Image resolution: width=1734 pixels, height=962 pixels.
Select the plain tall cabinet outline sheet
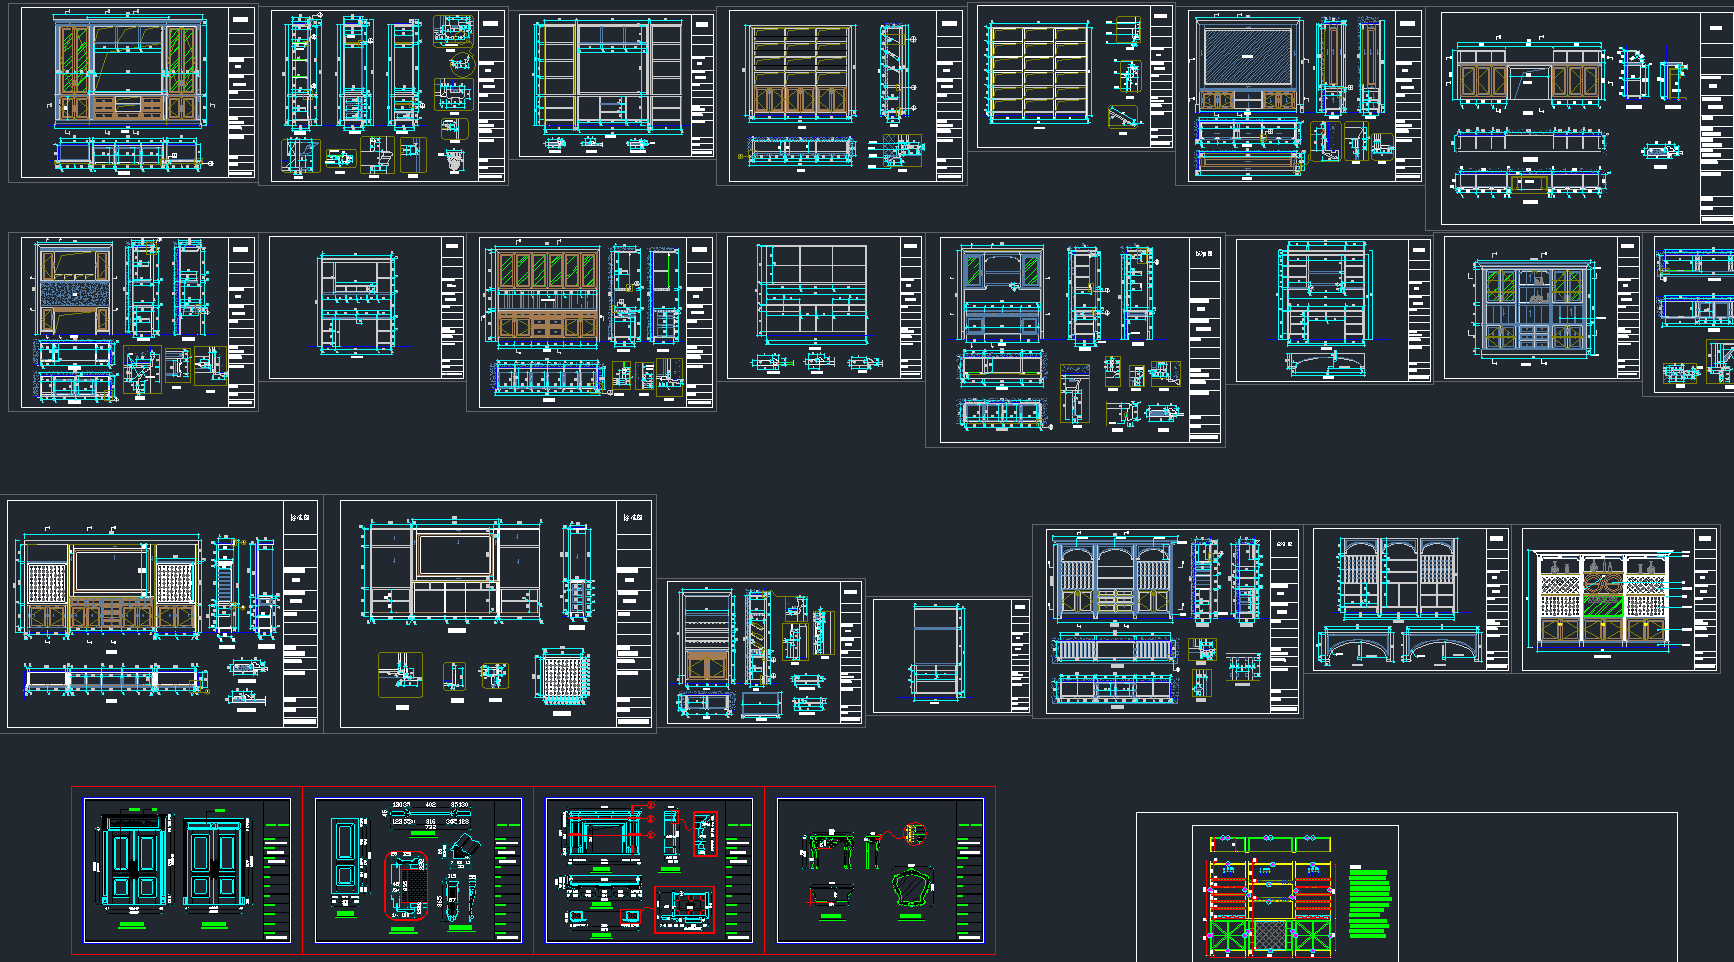pyautogui.click(x=937, y=653)
